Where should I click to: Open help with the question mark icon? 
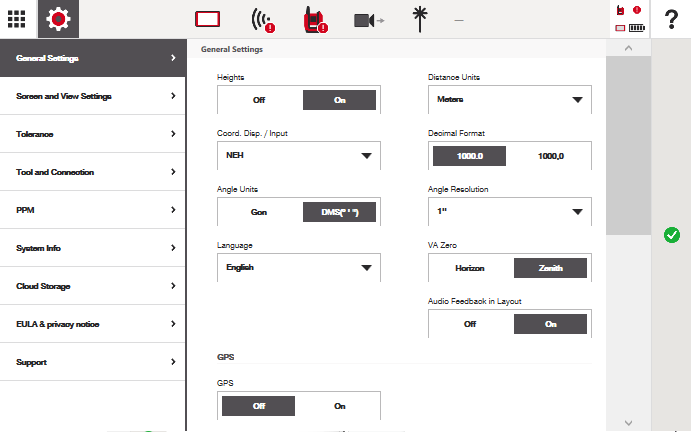[x=671, y=19]
